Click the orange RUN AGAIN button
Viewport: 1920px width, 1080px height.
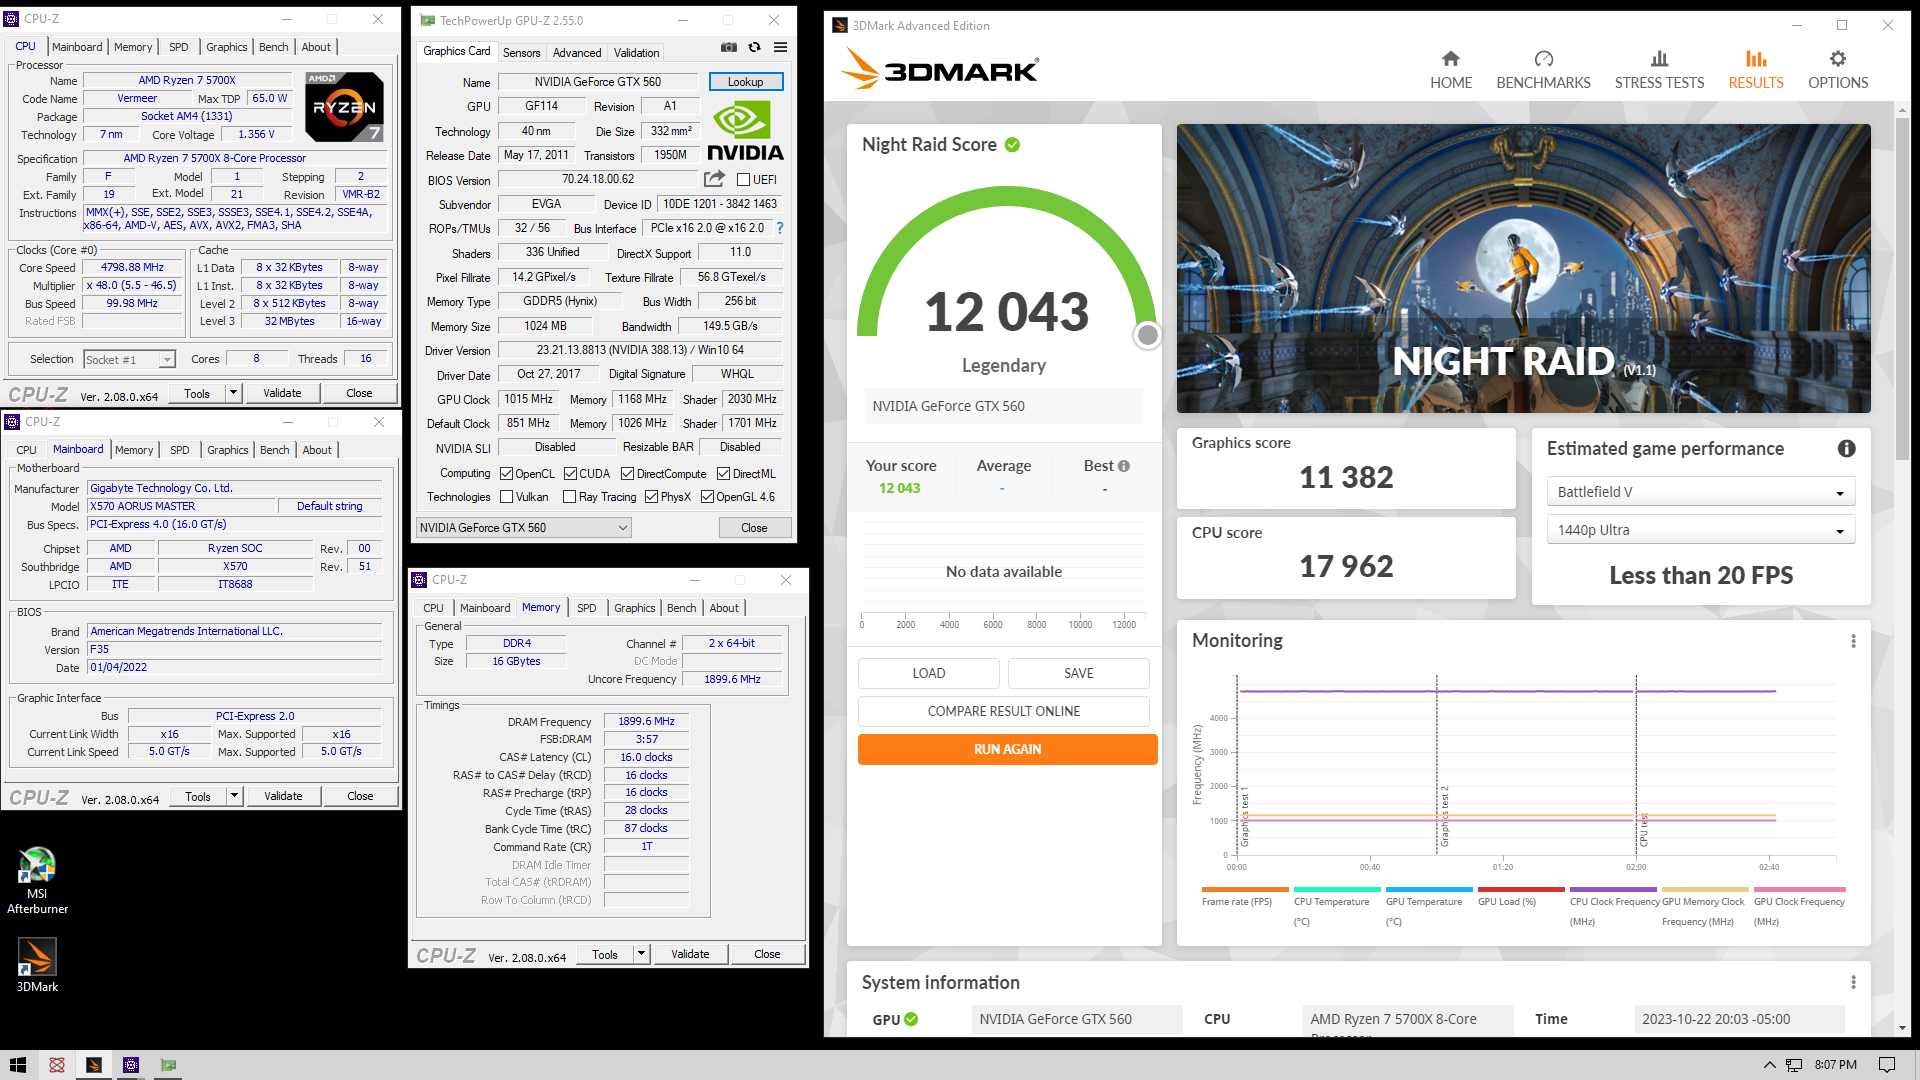(x=1007, y=749)
